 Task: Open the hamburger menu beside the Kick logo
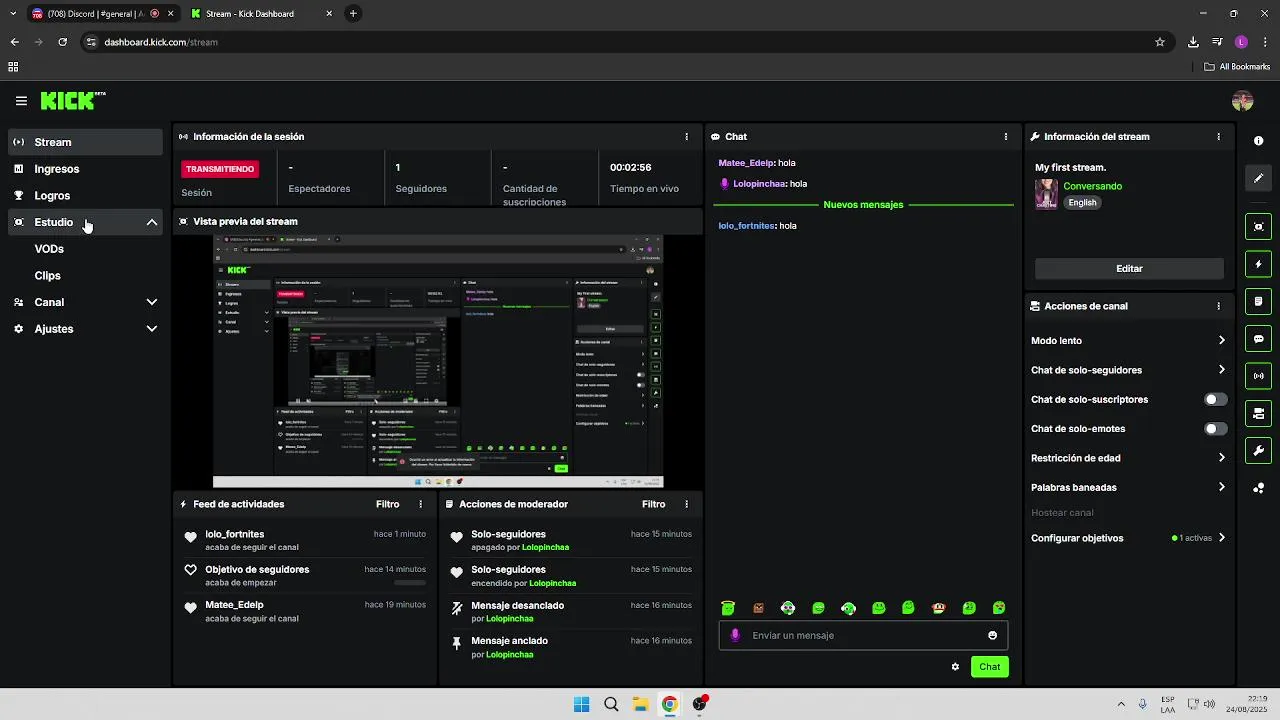pos(21,101)
